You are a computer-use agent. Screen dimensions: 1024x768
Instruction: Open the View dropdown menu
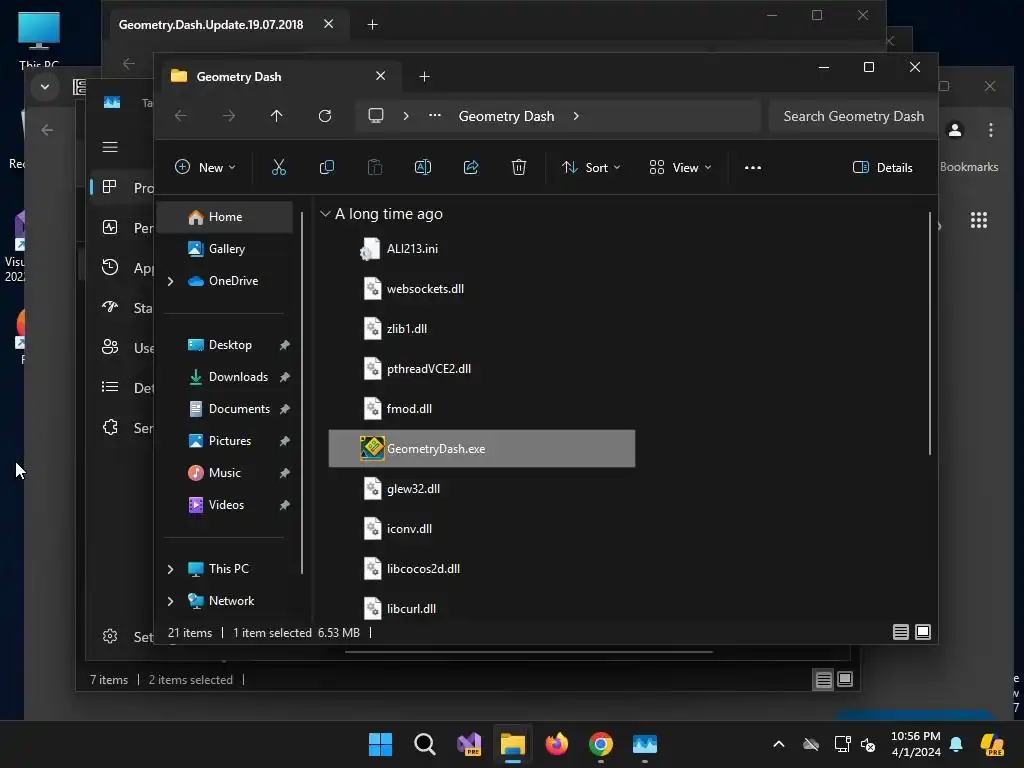point(680,168)
